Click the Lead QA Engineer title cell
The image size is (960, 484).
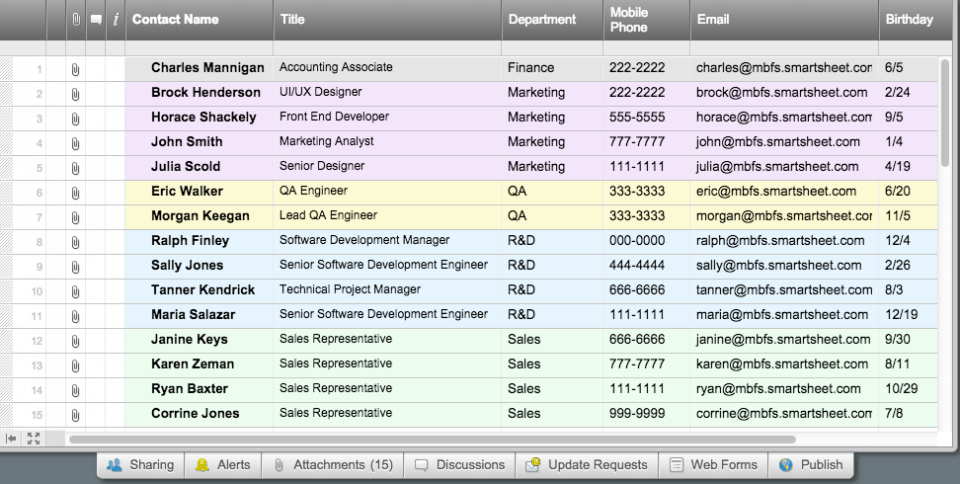tap(388, 216)
